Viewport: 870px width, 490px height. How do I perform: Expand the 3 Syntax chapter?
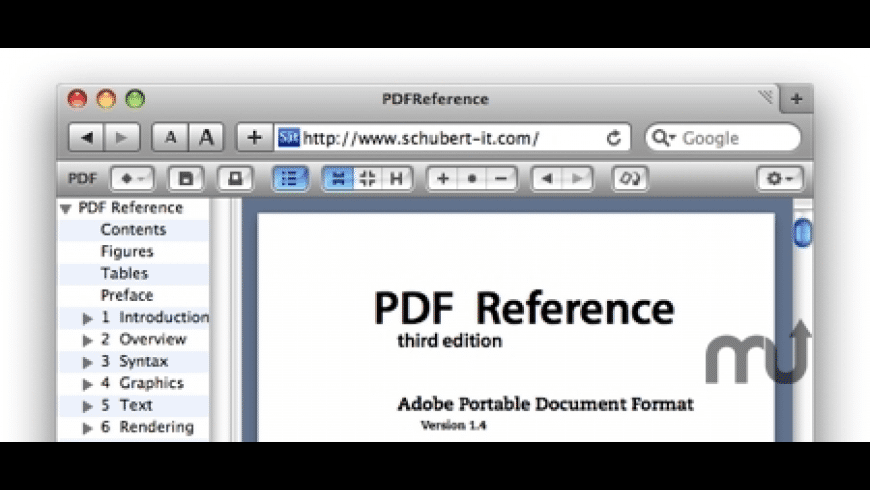(x=87, y=362)
